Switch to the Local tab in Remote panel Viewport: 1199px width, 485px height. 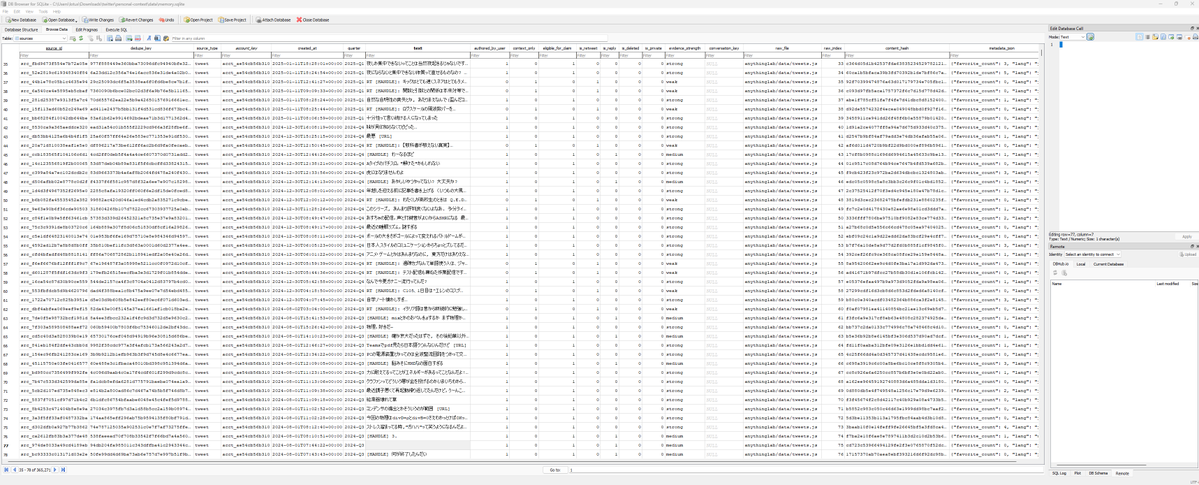(1080, 264)
